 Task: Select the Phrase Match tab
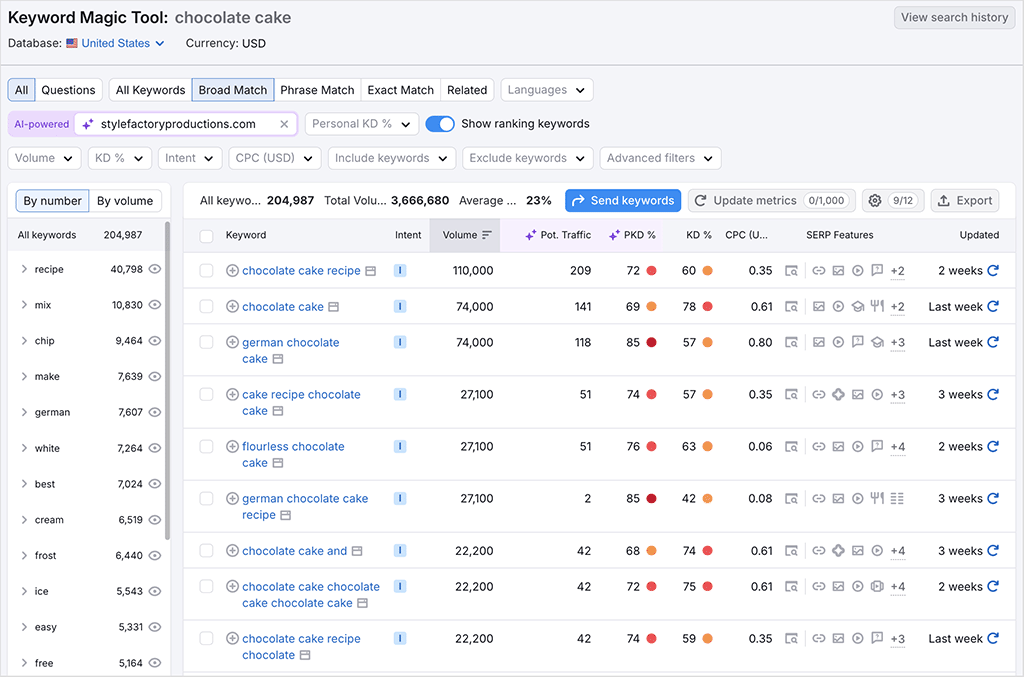(x=317, y=90)
